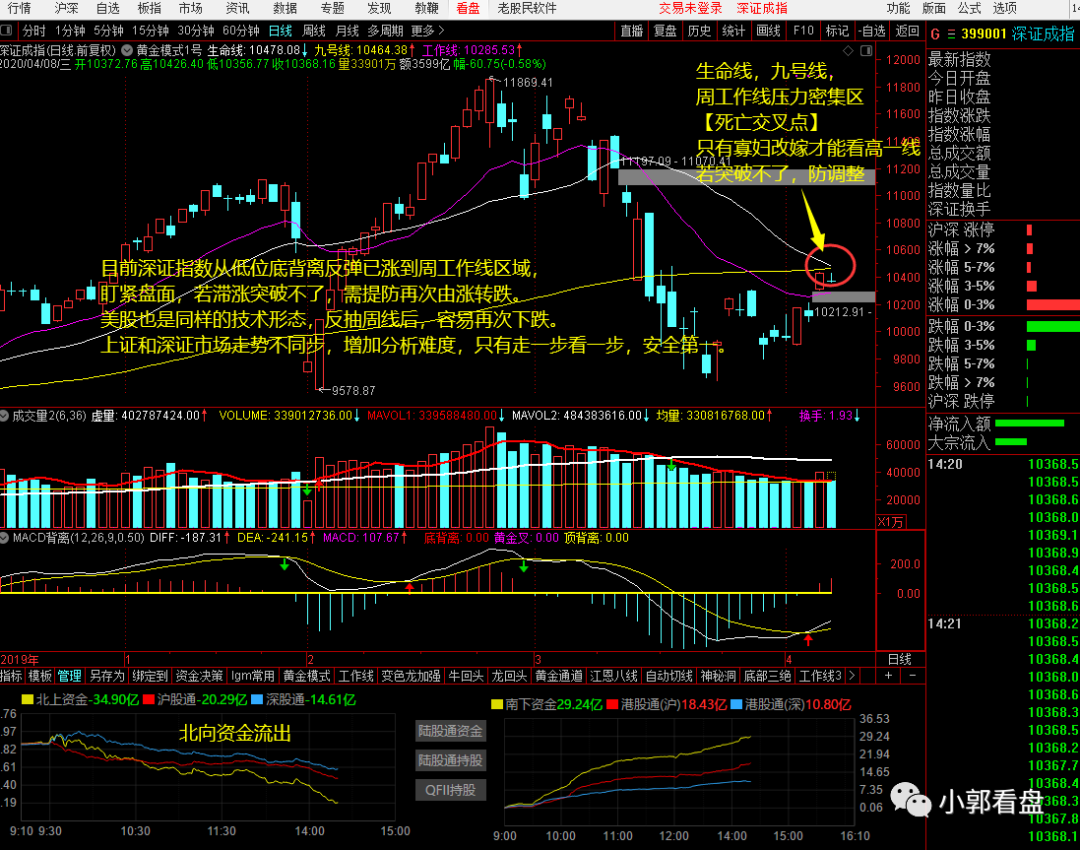Viewport: 1080px width, 850px height.
Task: Click the 返回 button
Action: [907, 30]
